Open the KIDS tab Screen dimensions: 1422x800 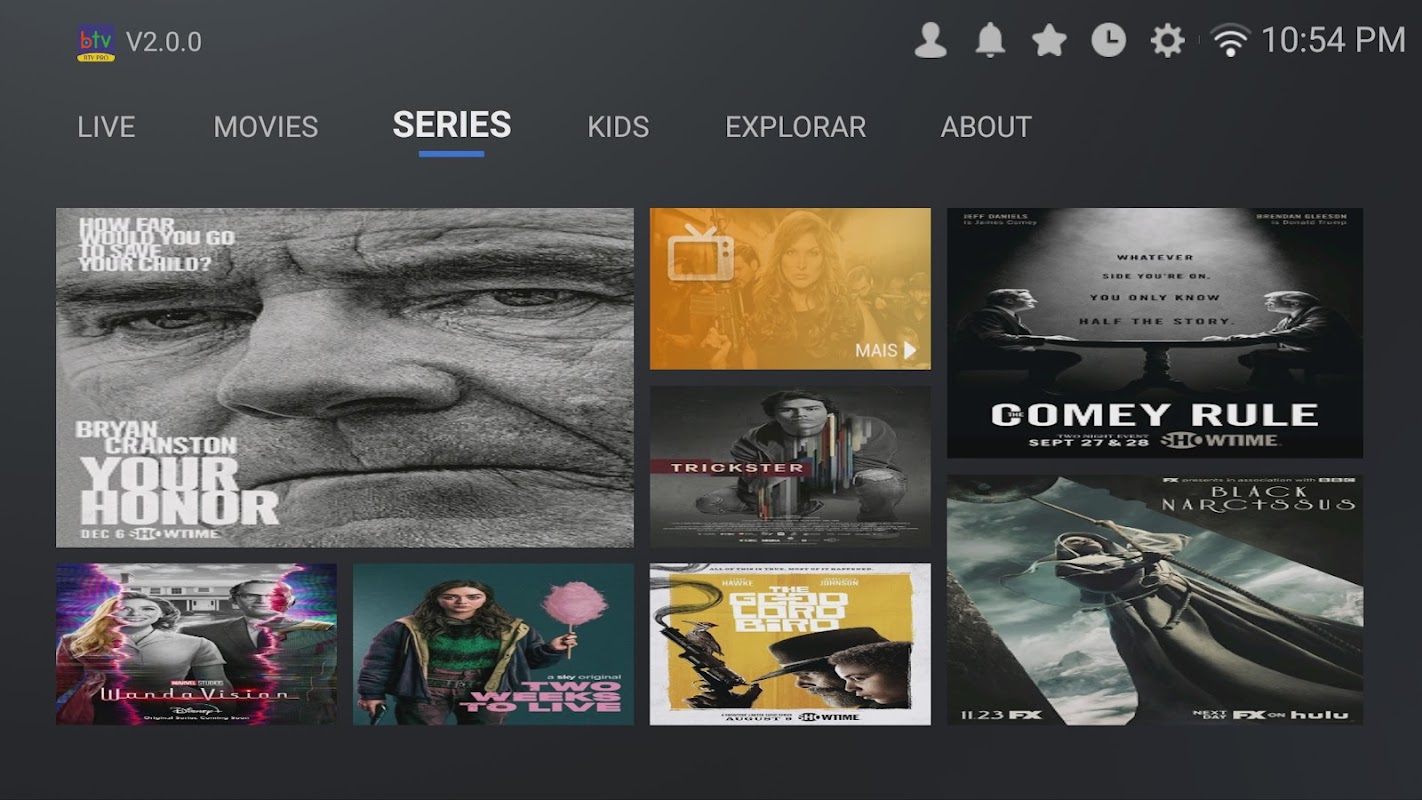coord(618,127)
